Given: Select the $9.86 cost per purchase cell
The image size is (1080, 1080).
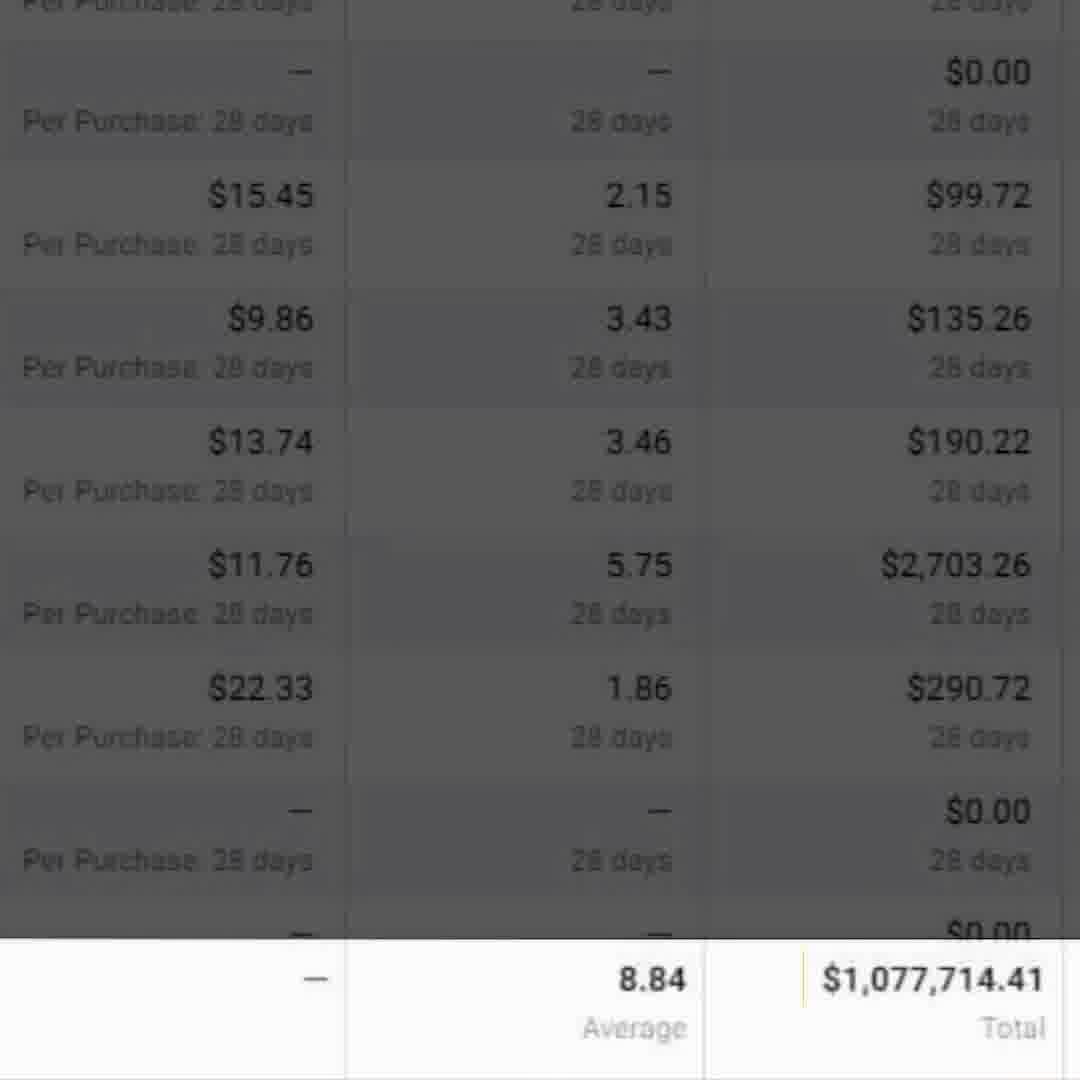Looking at the screenshot, I should [x=271, y=318].
